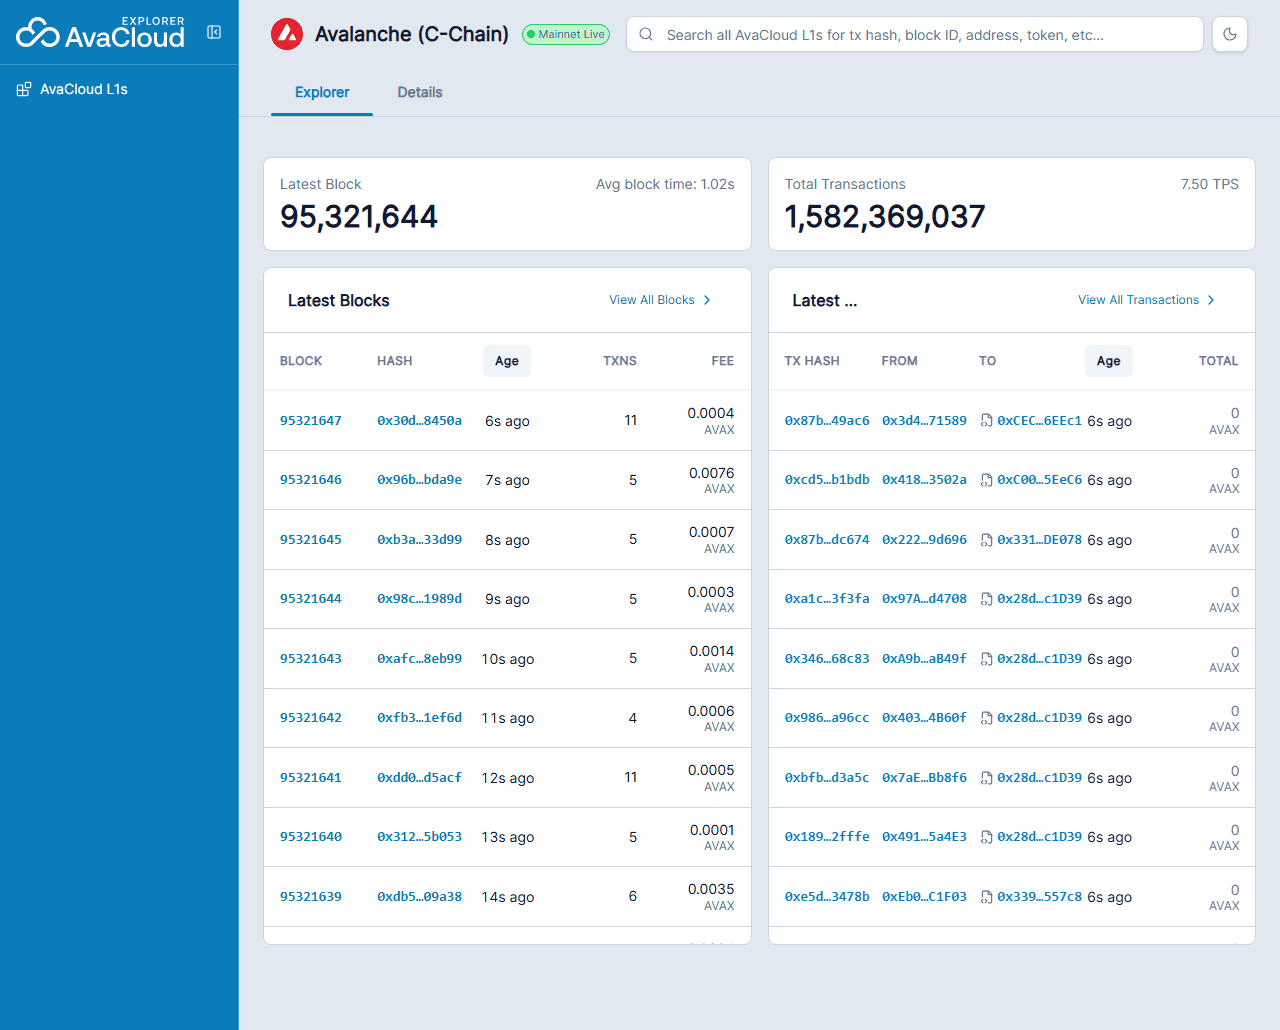Open block 95321643
1280x1030 pixels.
click(x=311, y=659)
